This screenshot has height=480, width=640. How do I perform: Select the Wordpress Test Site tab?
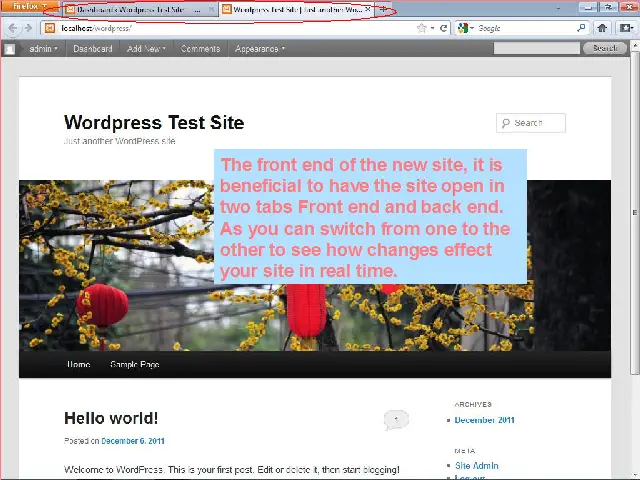coord(296,9)
